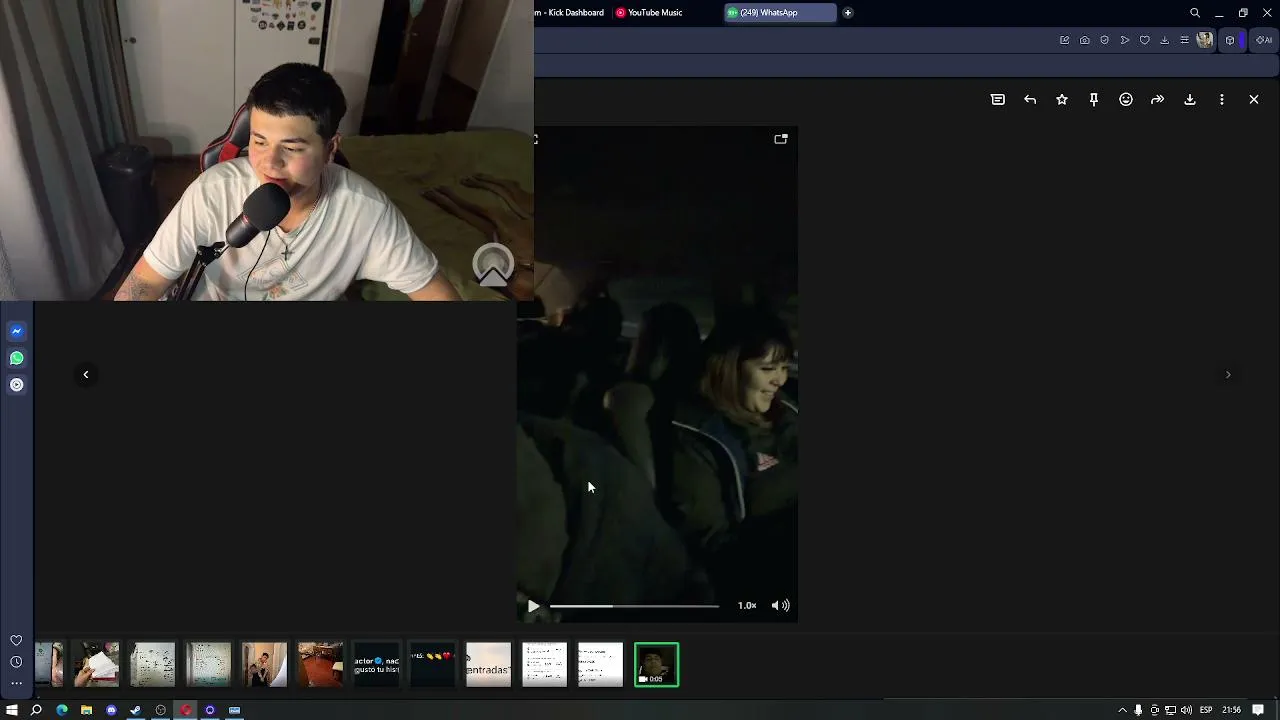Viewport: 1280px width, 720px height.
Task: Open WhatsApp in the browser sidebar
Action: point(17,358)
